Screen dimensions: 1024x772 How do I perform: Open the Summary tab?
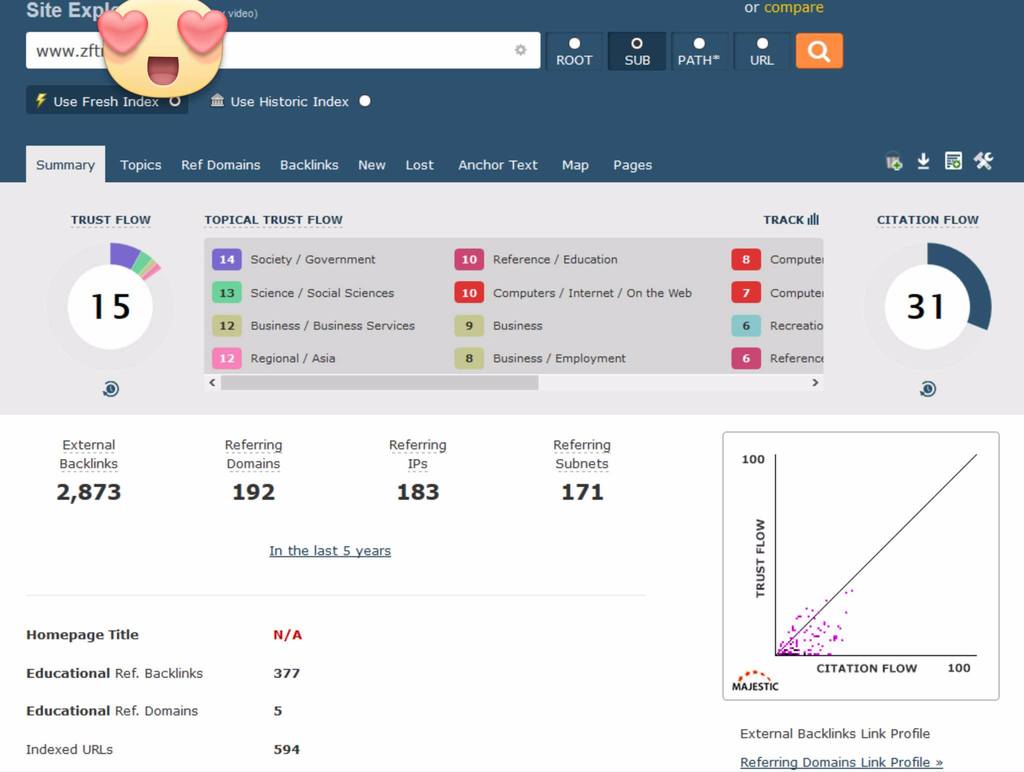point(65,165)
